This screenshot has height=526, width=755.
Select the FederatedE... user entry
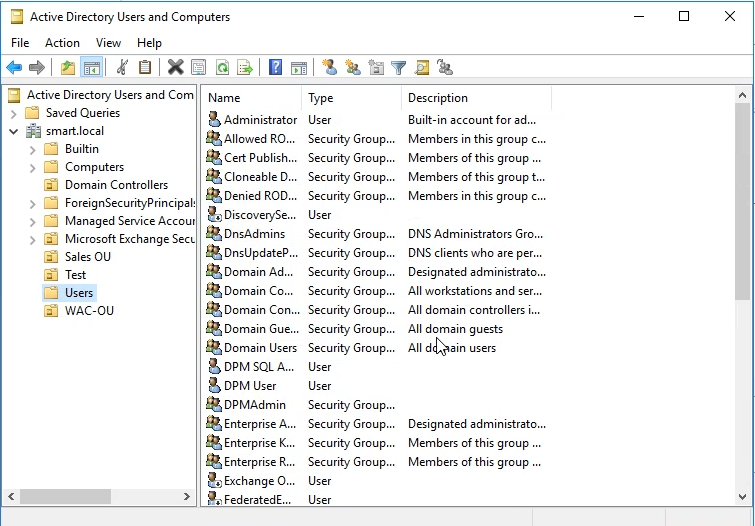(x=257, y=500)
